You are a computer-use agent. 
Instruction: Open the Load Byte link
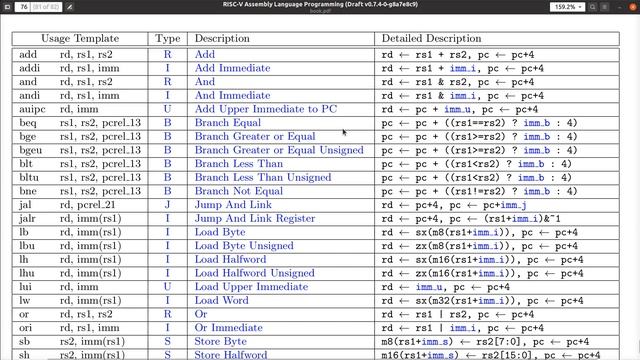click(220, 232)
